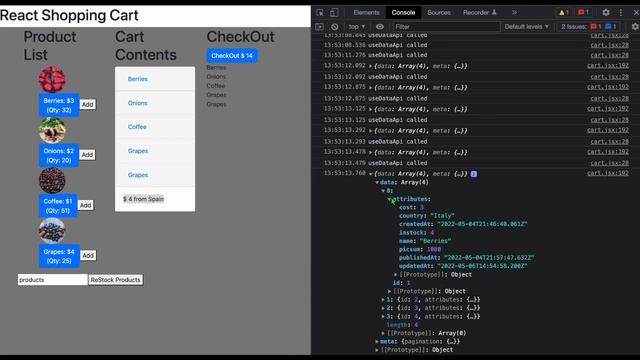
Task: Open cart.jsx:192 link for 13:53:12.092 log
Action: pyautogui.click(x=608, y=65)
